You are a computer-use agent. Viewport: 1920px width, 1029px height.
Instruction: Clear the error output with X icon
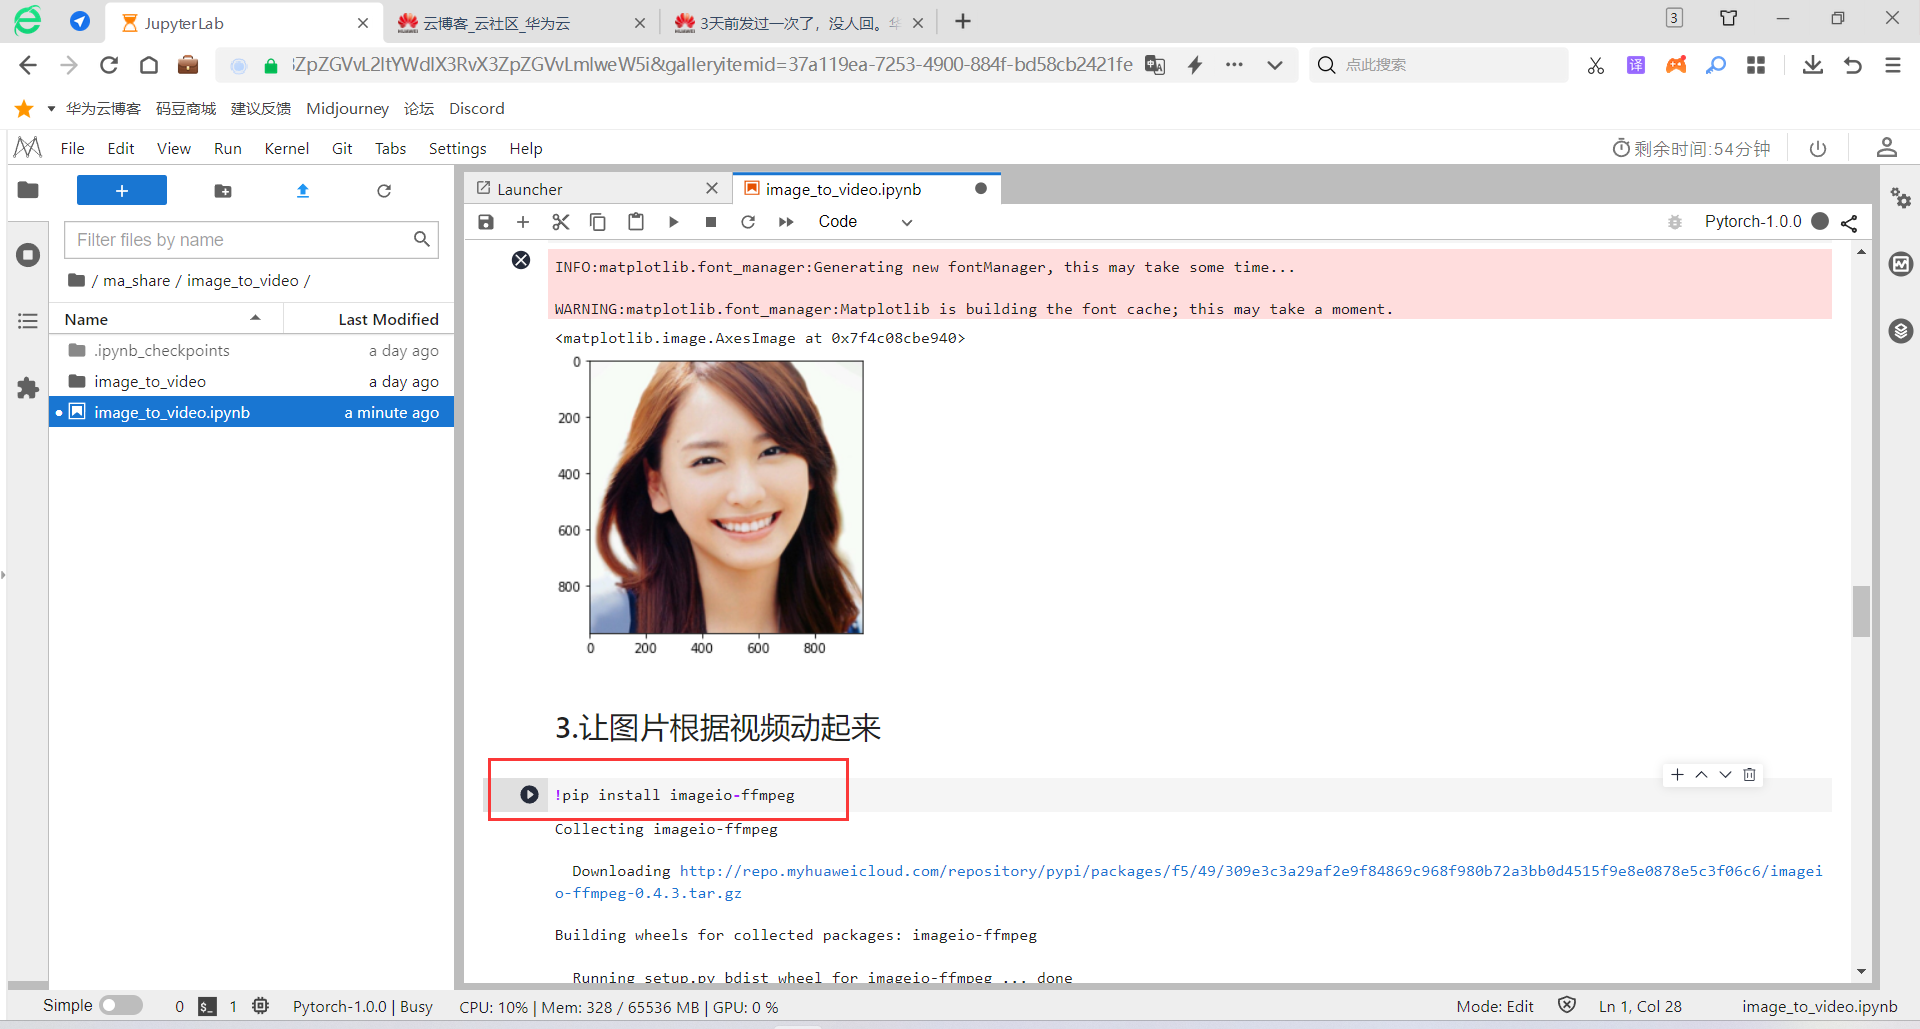point(521,260)
